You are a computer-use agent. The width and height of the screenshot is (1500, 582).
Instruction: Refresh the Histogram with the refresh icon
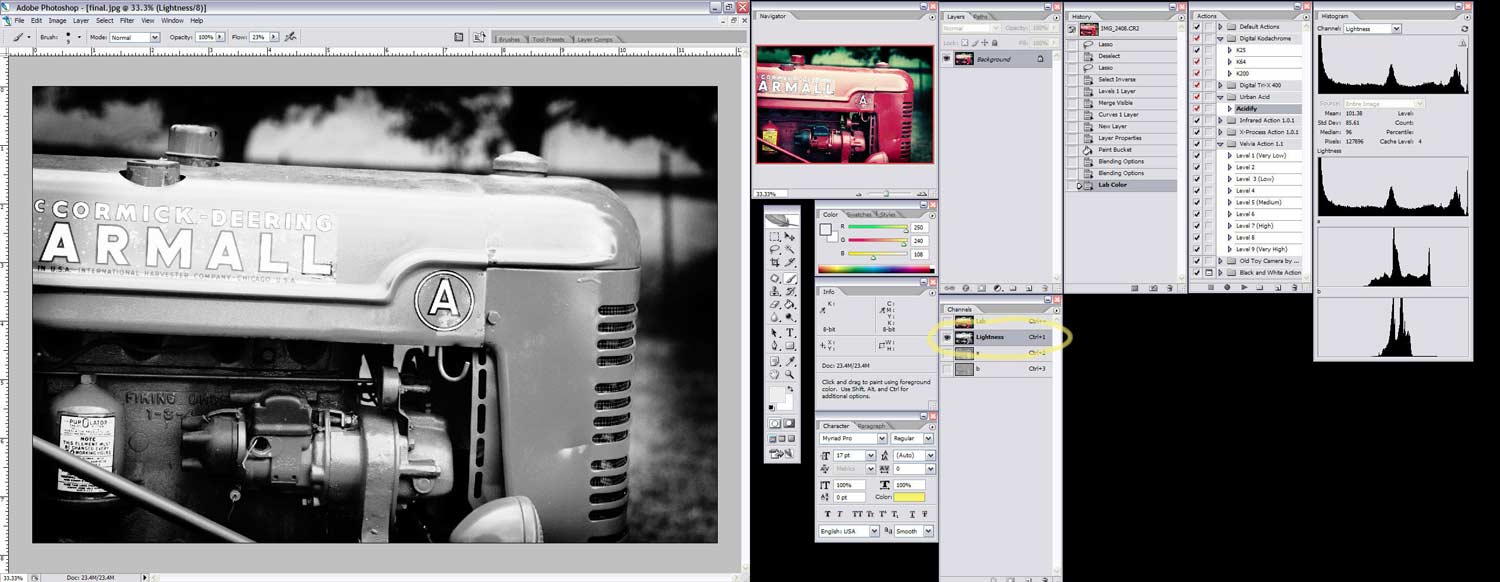click(x=1465, y=29)
